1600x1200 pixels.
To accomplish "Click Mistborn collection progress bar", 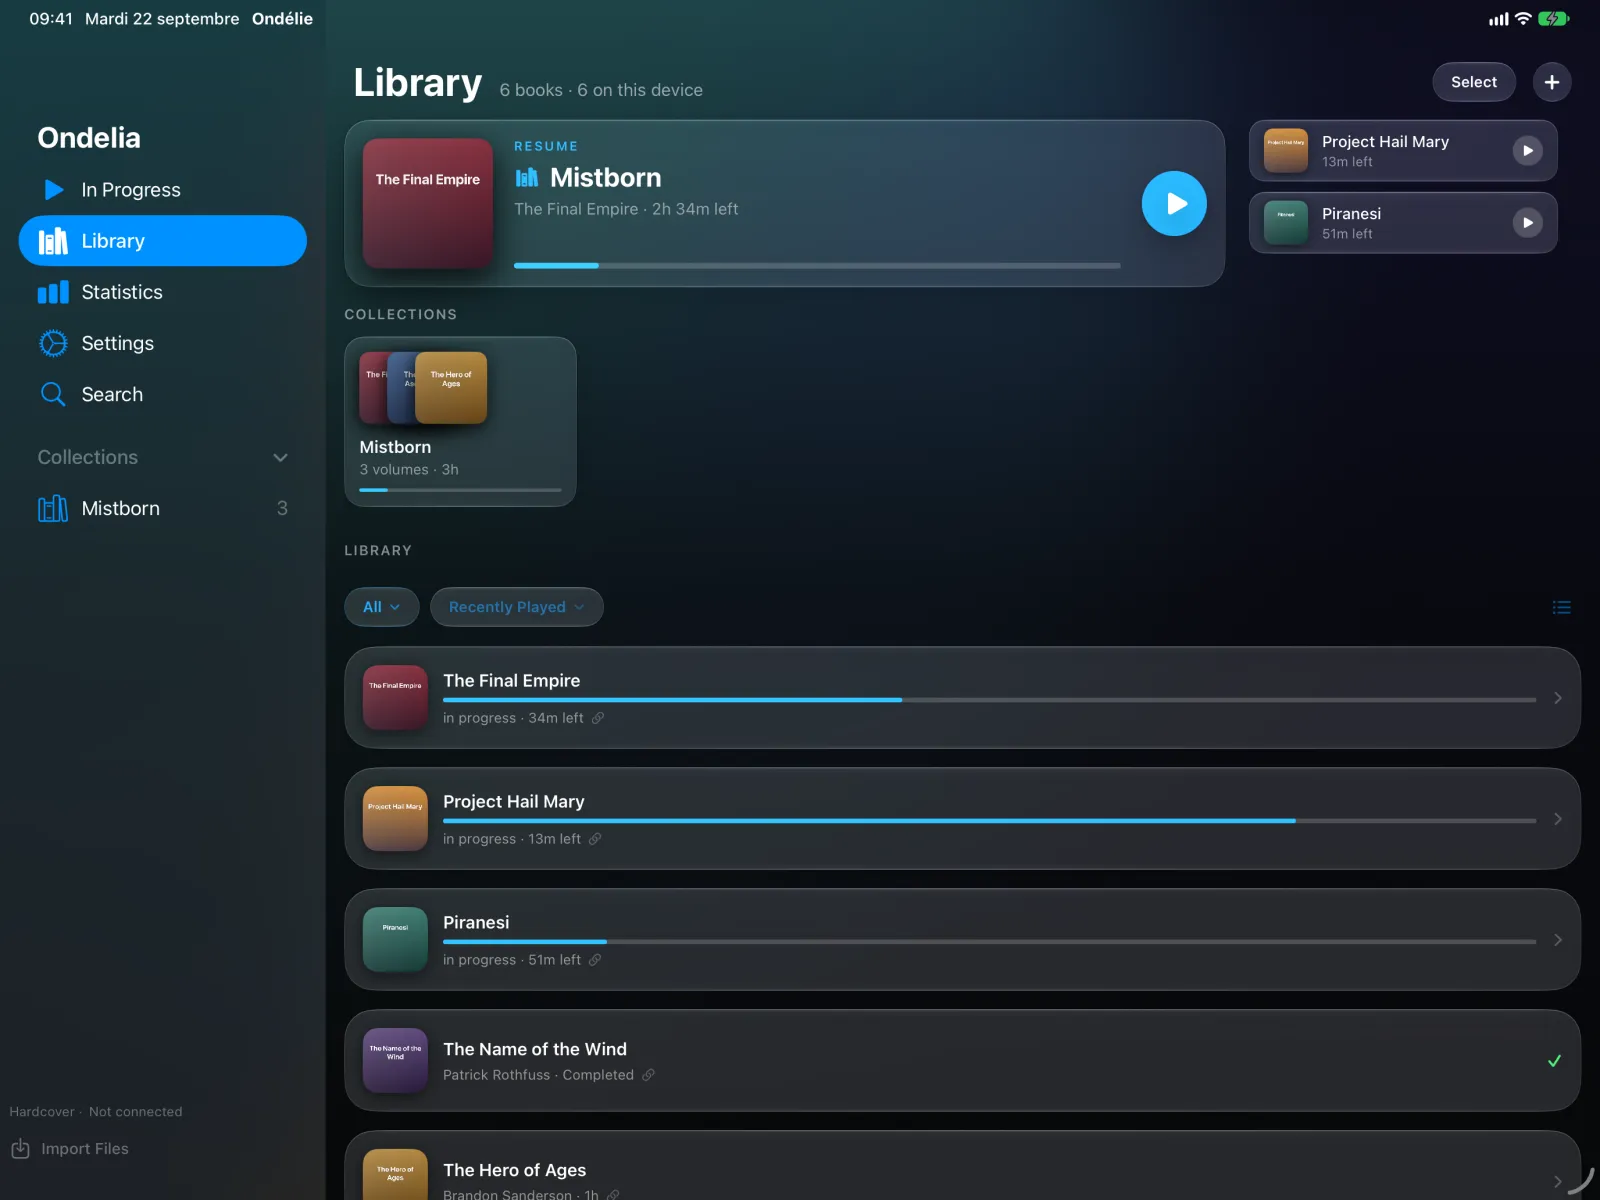I will pyautogui.click(x=460, y=490).
